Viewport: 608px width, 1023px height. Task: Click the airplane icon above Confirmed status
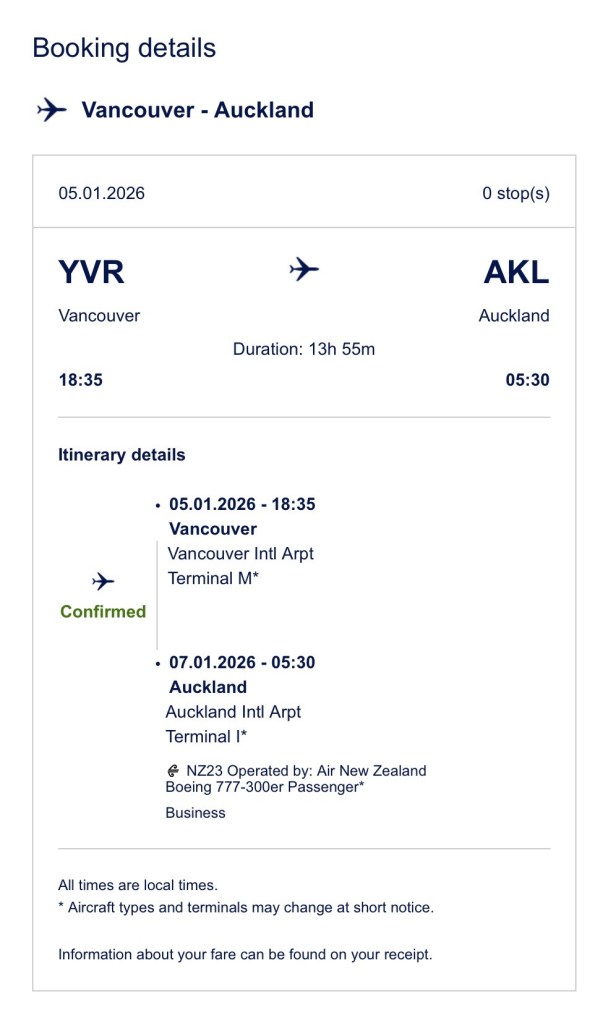[x=102, y=581]
